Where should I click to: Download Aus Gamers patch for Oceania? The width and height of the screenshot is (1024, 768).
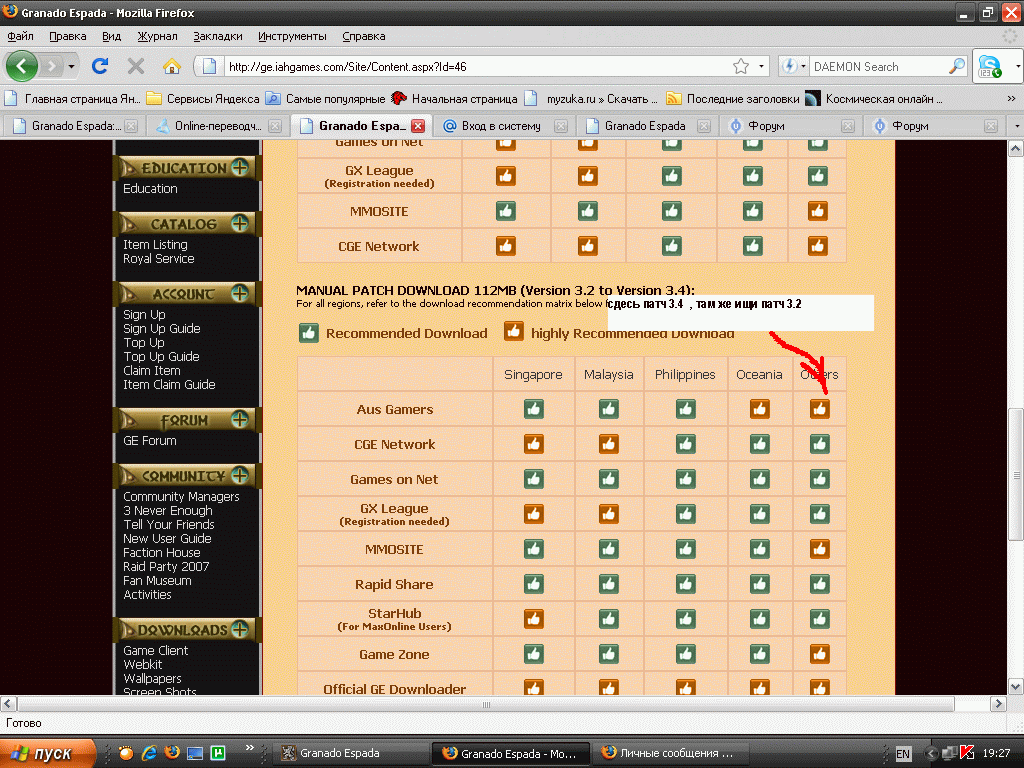tap(759, 409)
